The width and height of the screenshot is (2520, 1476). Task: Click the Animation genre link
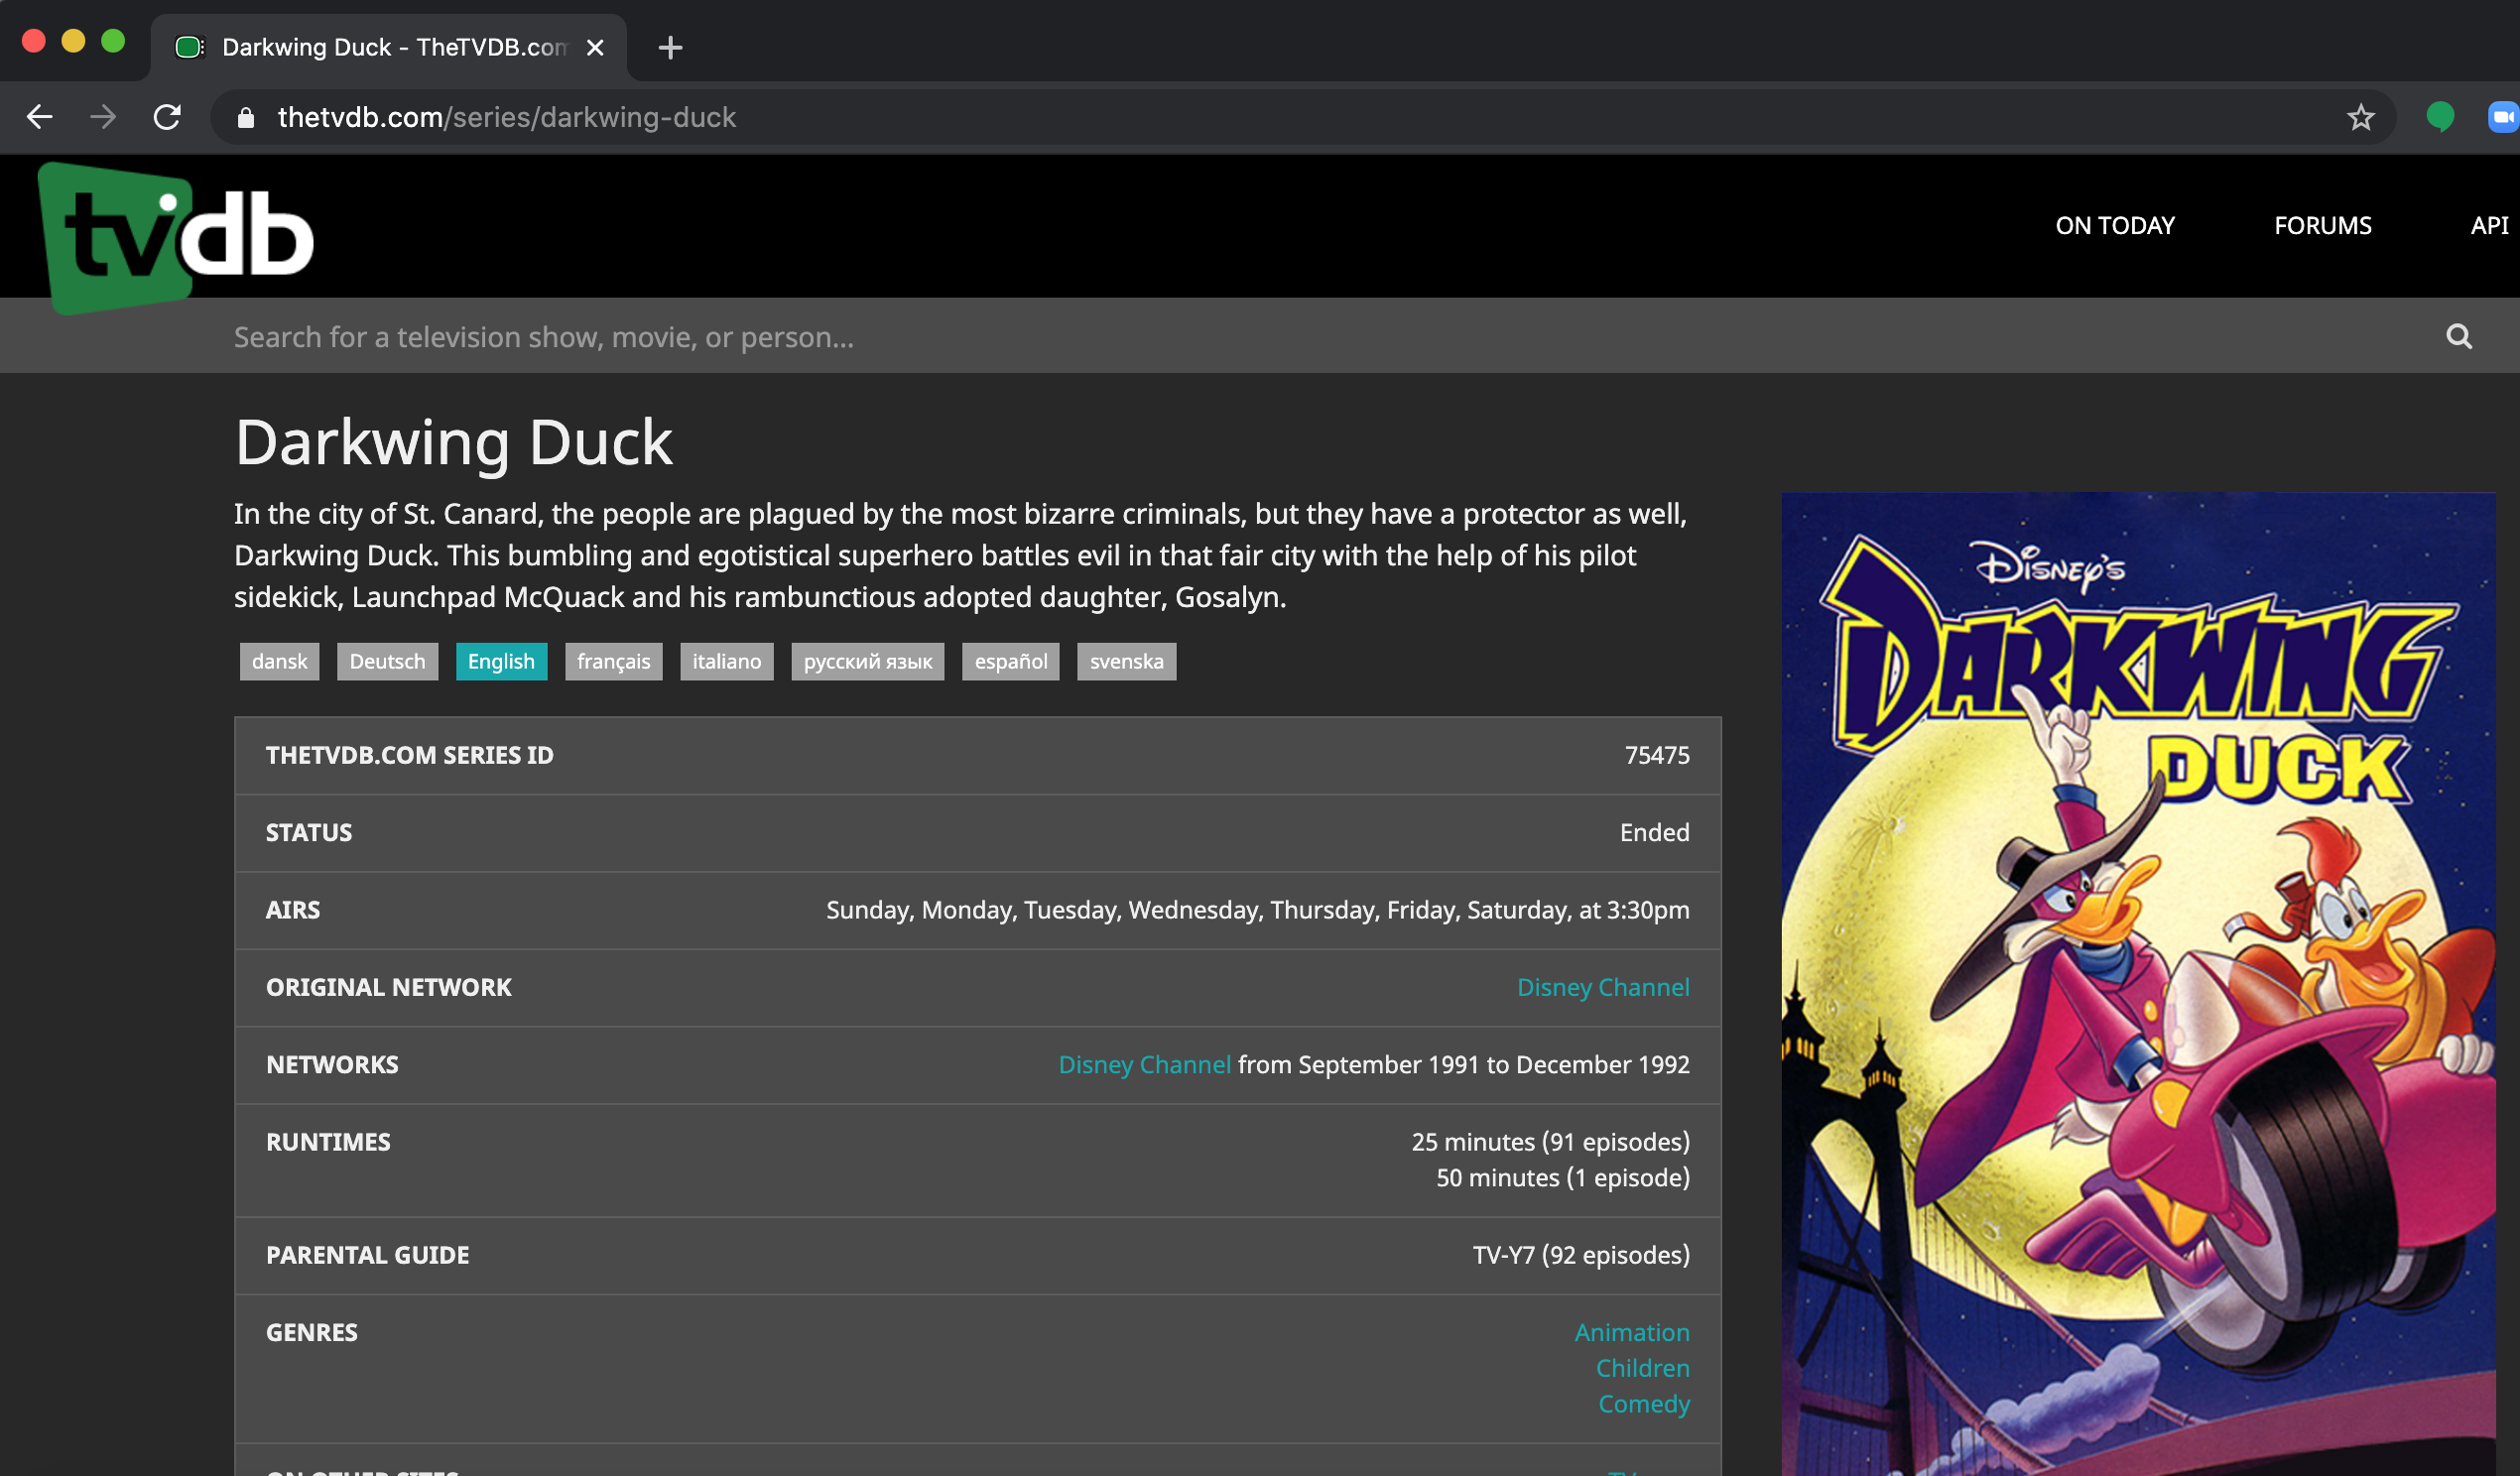[x=1631, y=1332]
